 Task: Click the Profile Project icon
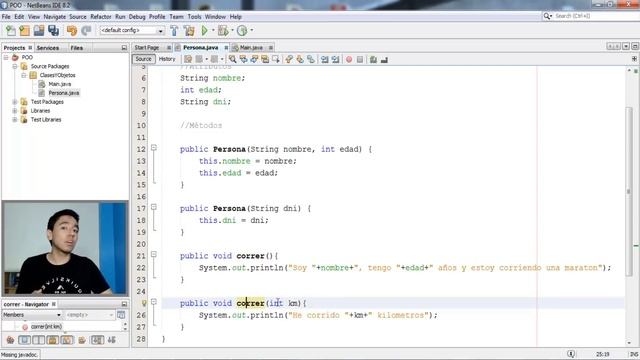242,31
